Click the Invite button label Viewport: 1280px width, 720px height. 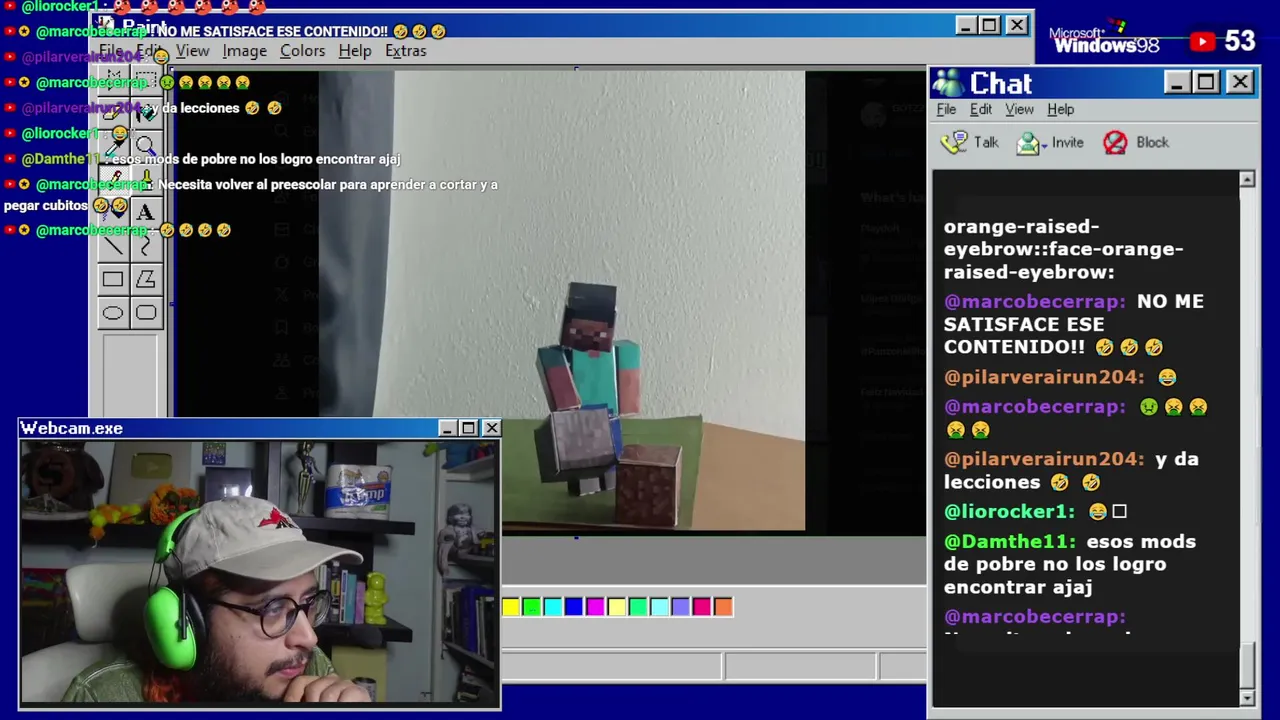[x=1067, y=143]
